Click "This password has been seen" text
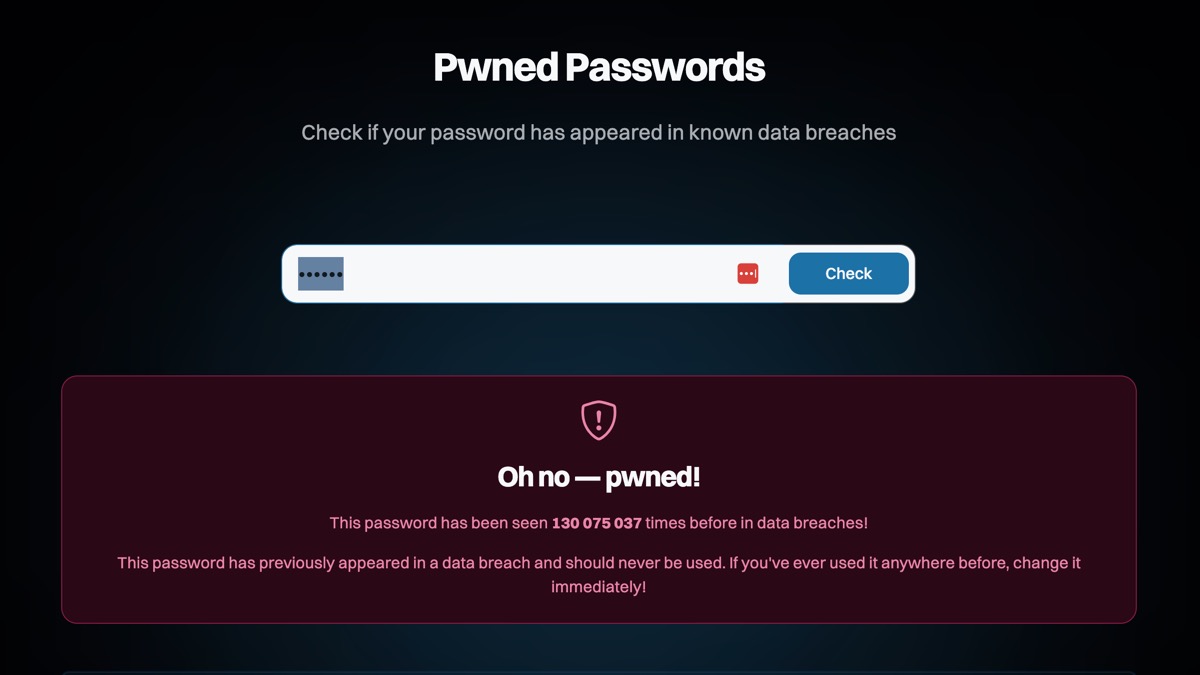This screenshot has height=675, width=1200. [438, 523]
